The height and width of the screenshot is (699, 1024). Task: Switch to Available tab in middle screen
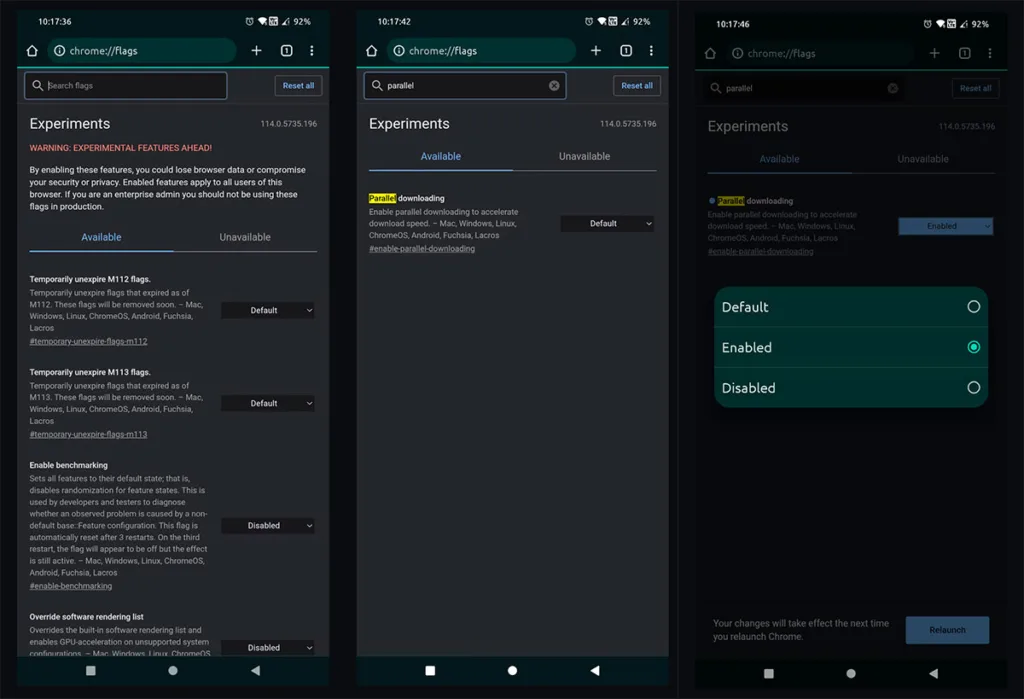coord(441,156)
